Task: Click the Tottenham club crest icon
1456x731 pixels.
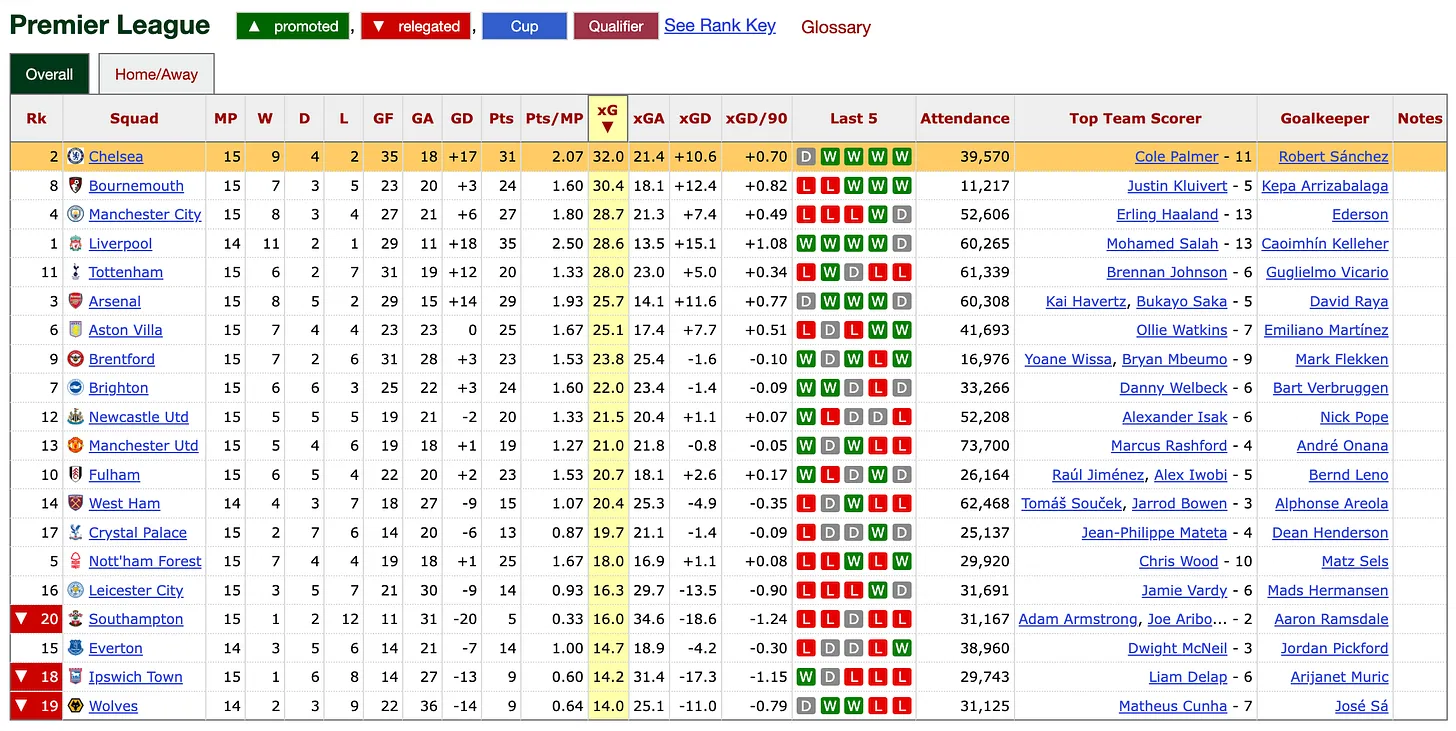Action: pyautogui.click(x=75, y=272)
